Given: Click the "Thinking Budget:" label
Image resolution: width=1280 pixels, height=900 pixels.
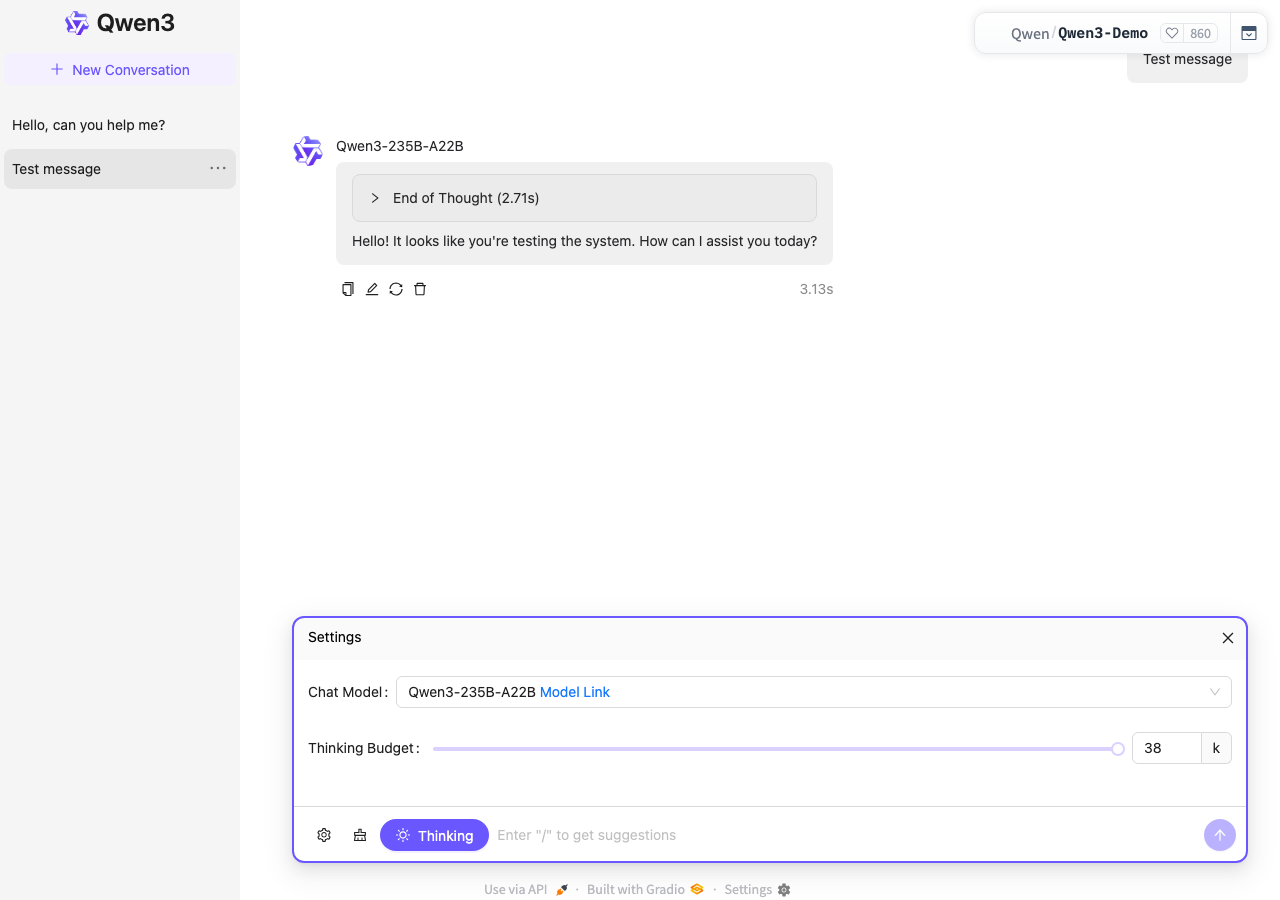Looking at the screenshot, I should (364, 748).
